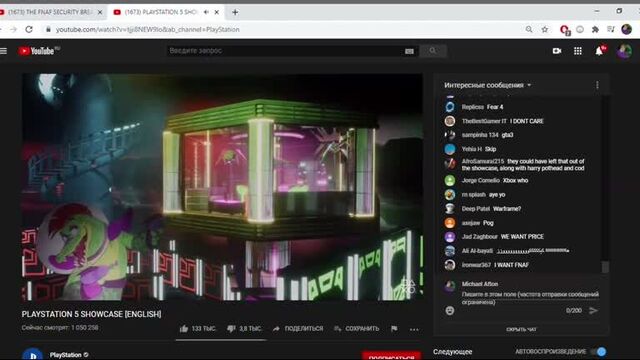Click the ПОДЕЛИТЬСЯ share button
The width and height of the screenshot is (640, 360).
298,329
